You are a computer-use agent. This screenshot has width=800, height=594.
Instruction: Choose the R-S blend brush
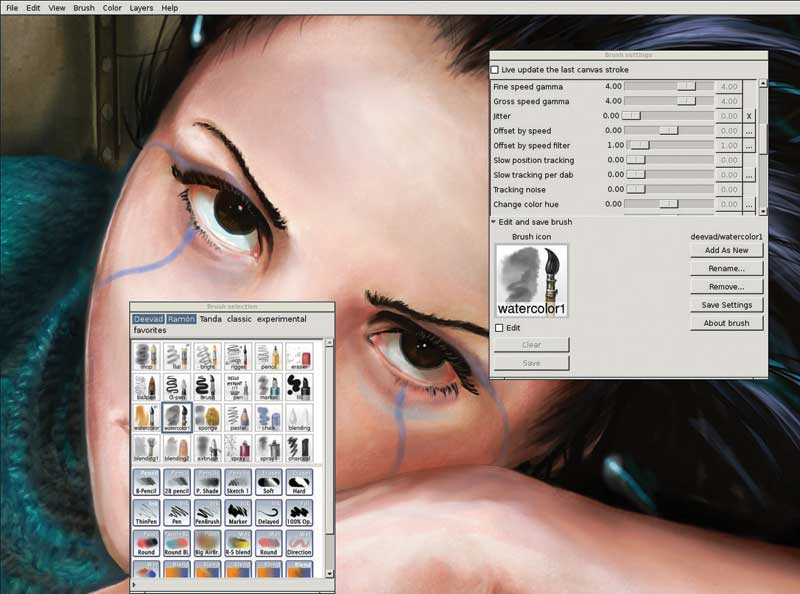pos(238,543)
